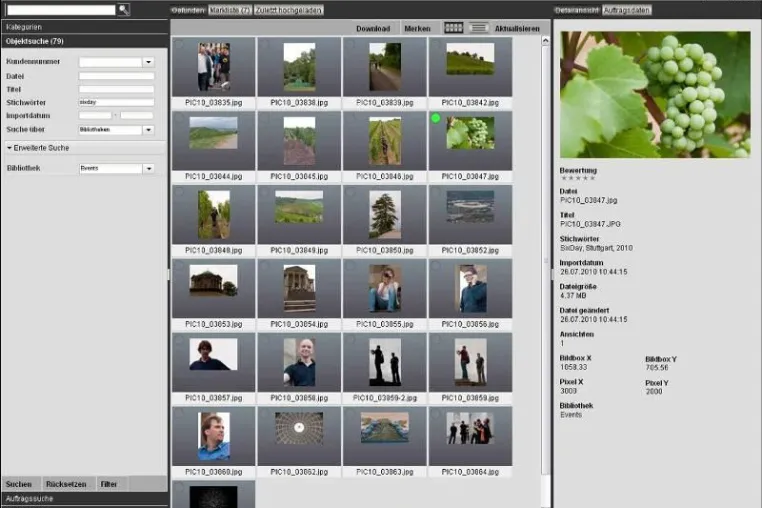
Task: Click the first Importdatum date field
Action: [x=95, y=116]
